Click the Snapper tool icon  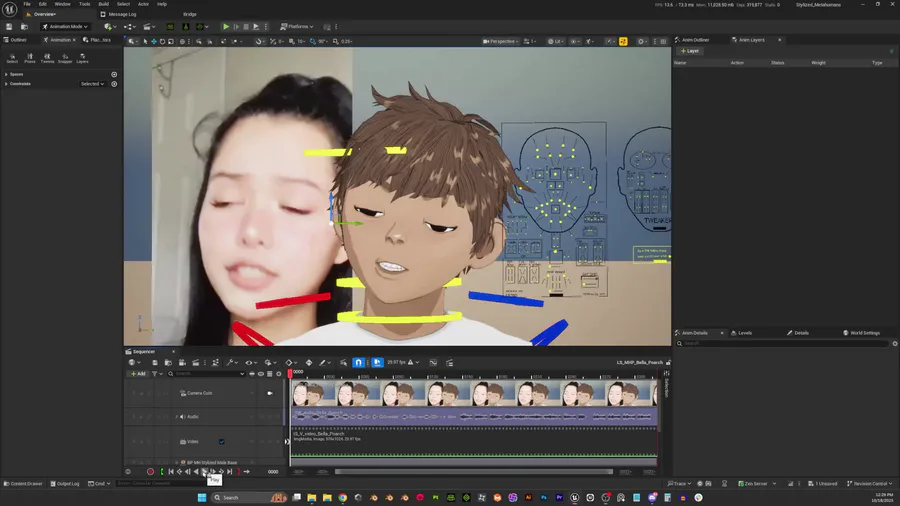[x=65, y=58]
